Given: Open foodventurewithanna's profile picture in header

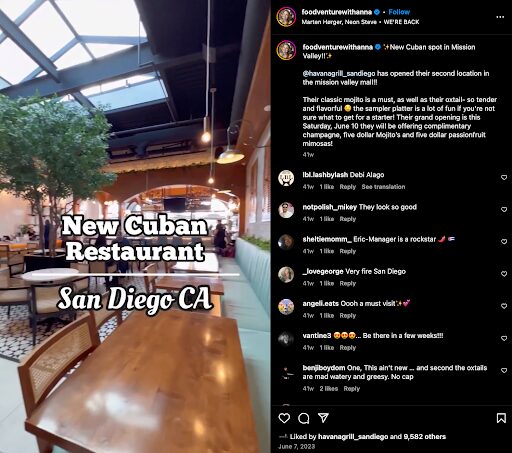Looking at the screenshot, I should 286,16.
